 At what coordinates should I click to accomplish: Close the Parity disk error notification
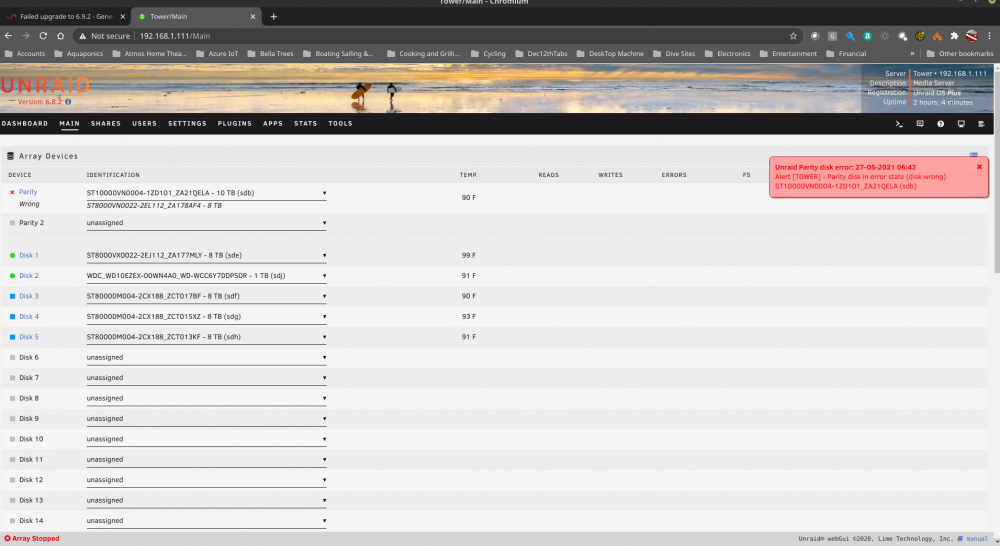point(980,167)
